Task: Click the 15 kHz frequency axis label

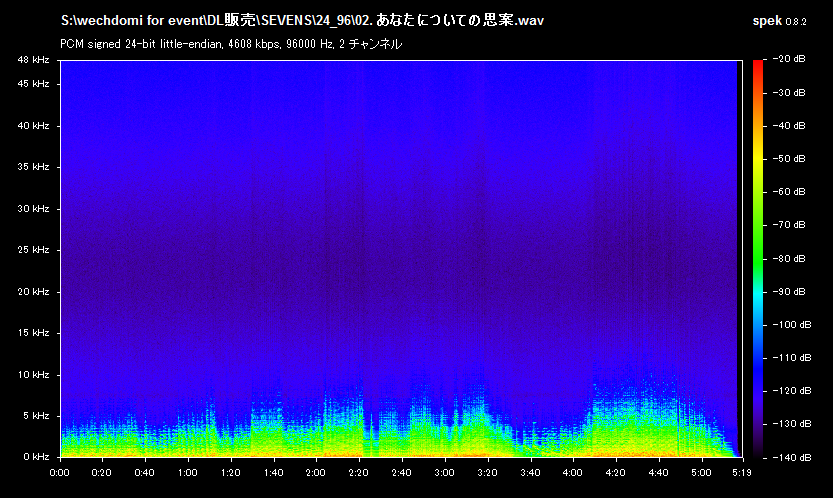Action: click(33, 333)
